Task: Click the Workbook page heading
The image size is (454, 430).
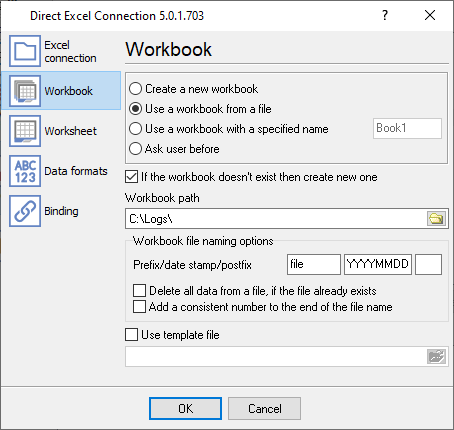Action: coord(168,49)
